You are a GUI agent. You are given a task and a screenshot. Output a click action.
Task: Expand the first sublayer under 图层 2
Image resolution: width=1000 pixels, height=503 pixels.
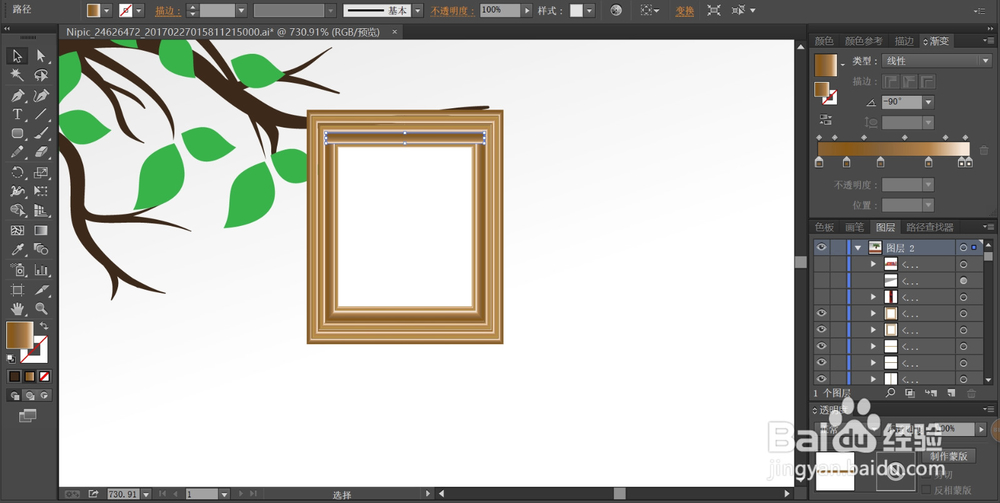click(874, 264)
